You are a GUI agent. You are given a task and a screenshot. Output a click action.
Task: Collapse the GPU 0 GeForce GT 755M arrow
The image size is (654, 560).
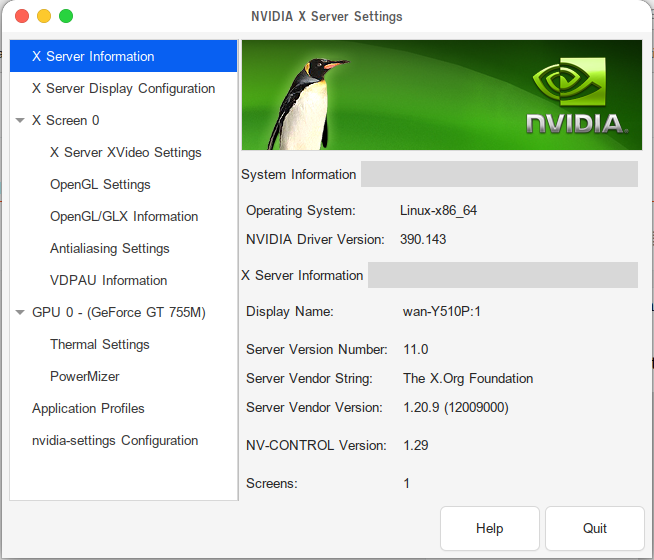[x=20, y=312]
